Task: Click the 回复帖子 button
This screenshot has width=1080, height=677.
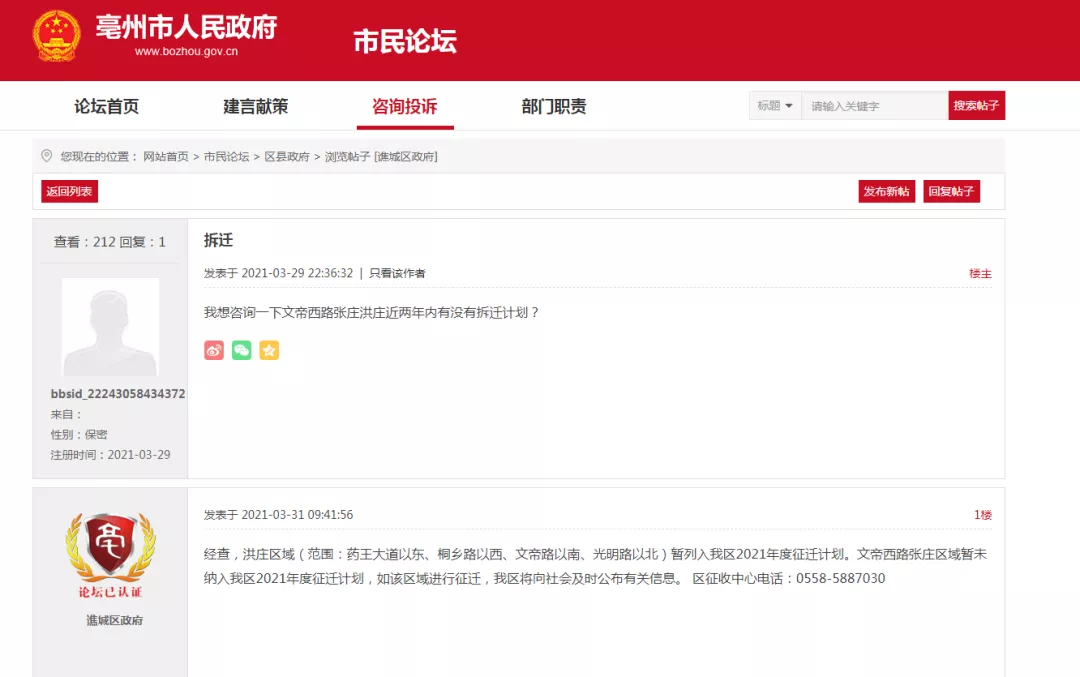Action: 951,191
